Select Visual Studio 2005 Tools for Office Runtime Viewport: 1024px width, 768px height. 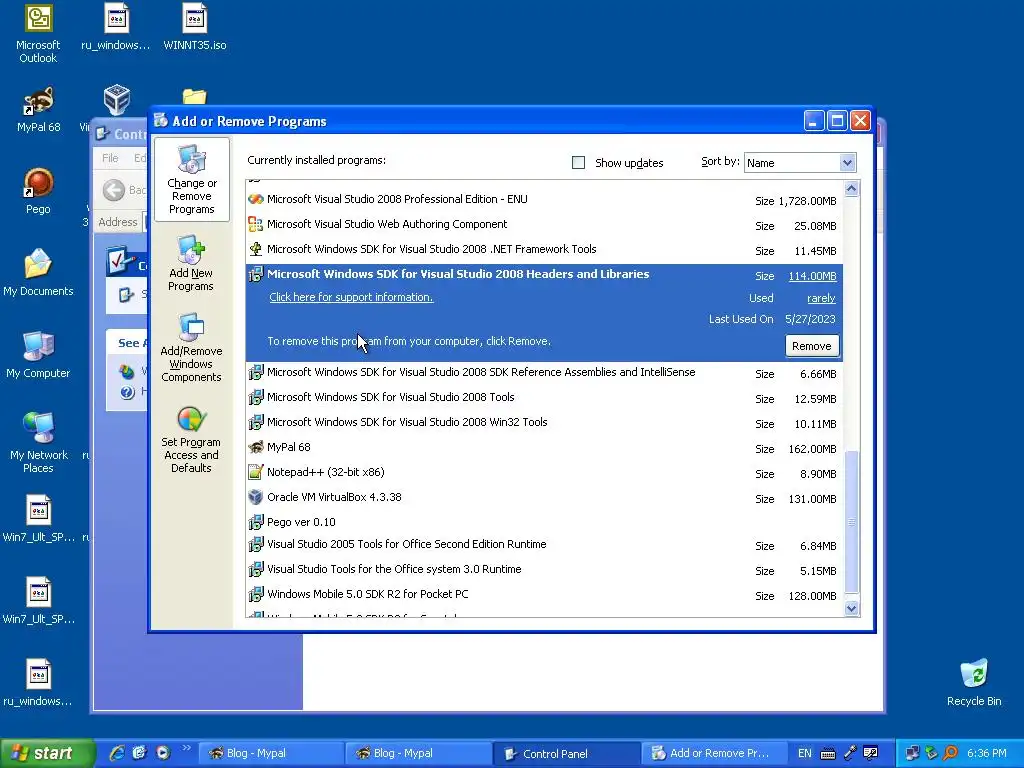pos(544,545)
